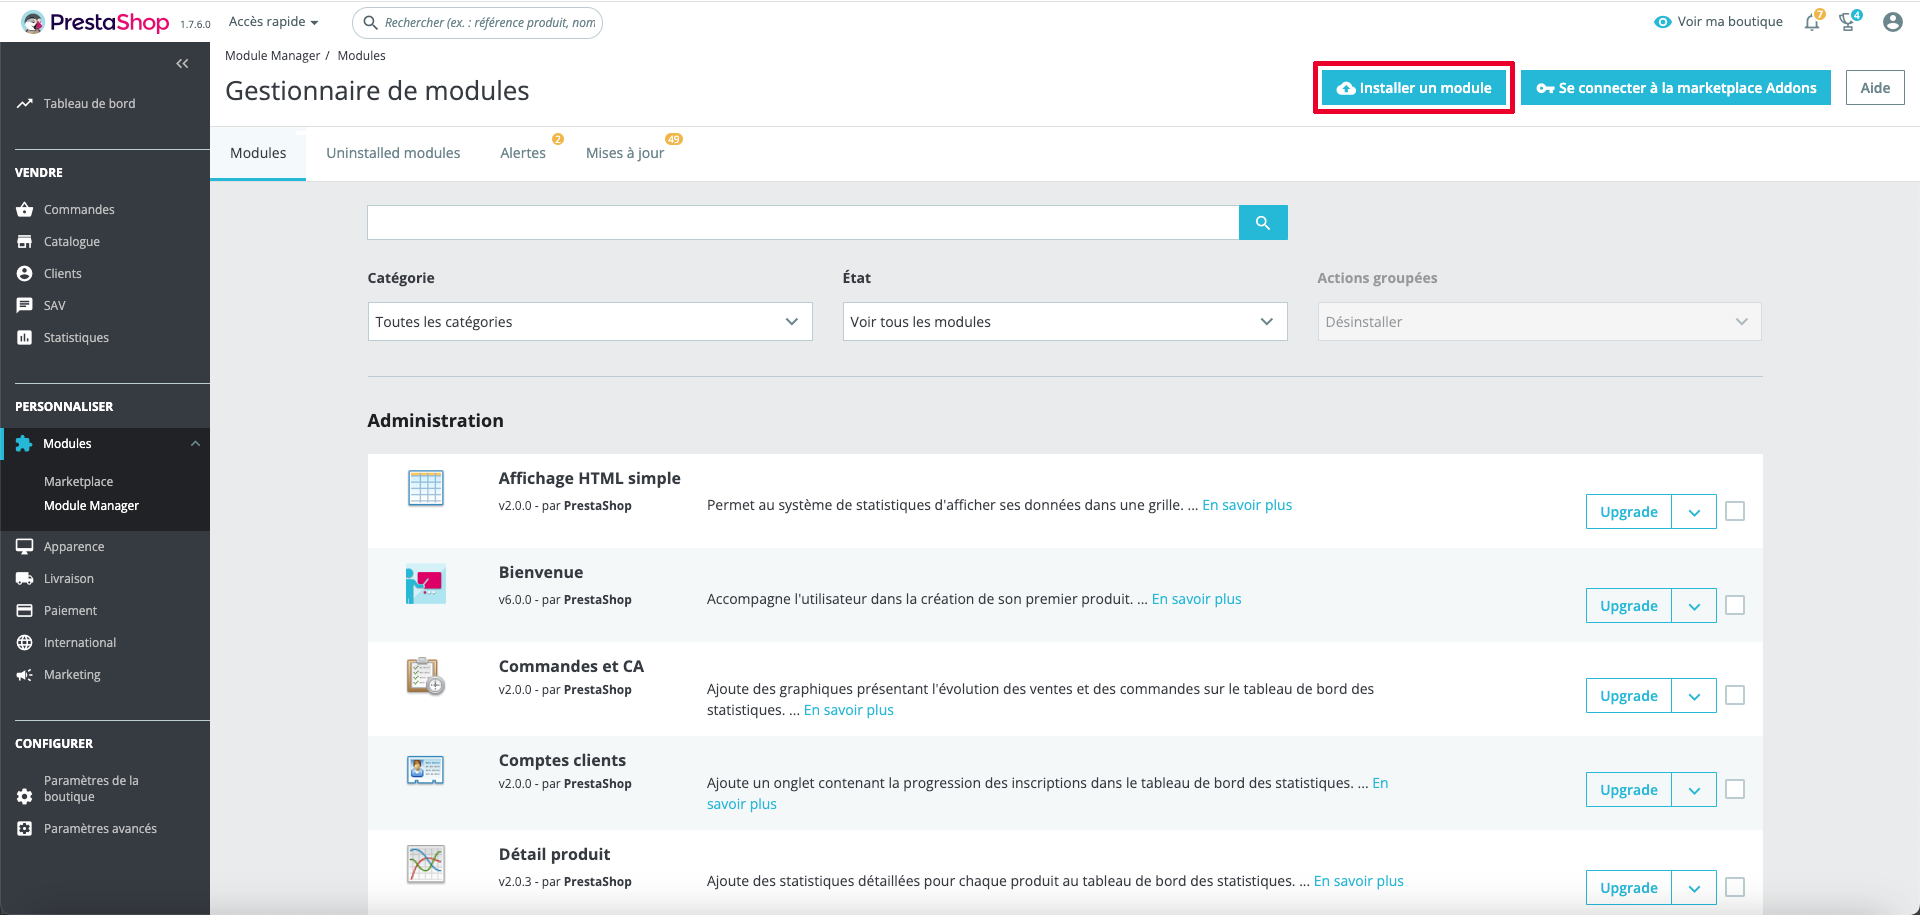This screenshot has width=1920, height=915.
Task: Switch to the Modules tab
Action: 258,153
